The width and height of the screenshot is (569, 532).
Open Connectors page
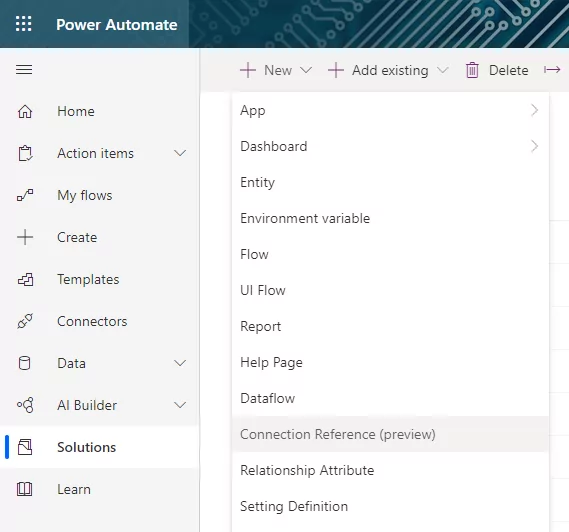[x=92, y=321]
